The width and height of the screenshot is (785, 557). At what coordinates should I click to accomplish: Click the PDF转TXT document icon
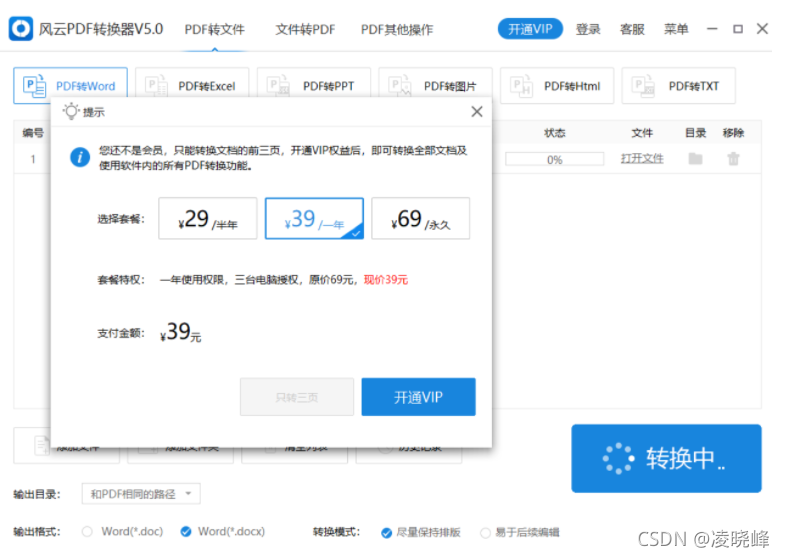[x=643, y=86]
